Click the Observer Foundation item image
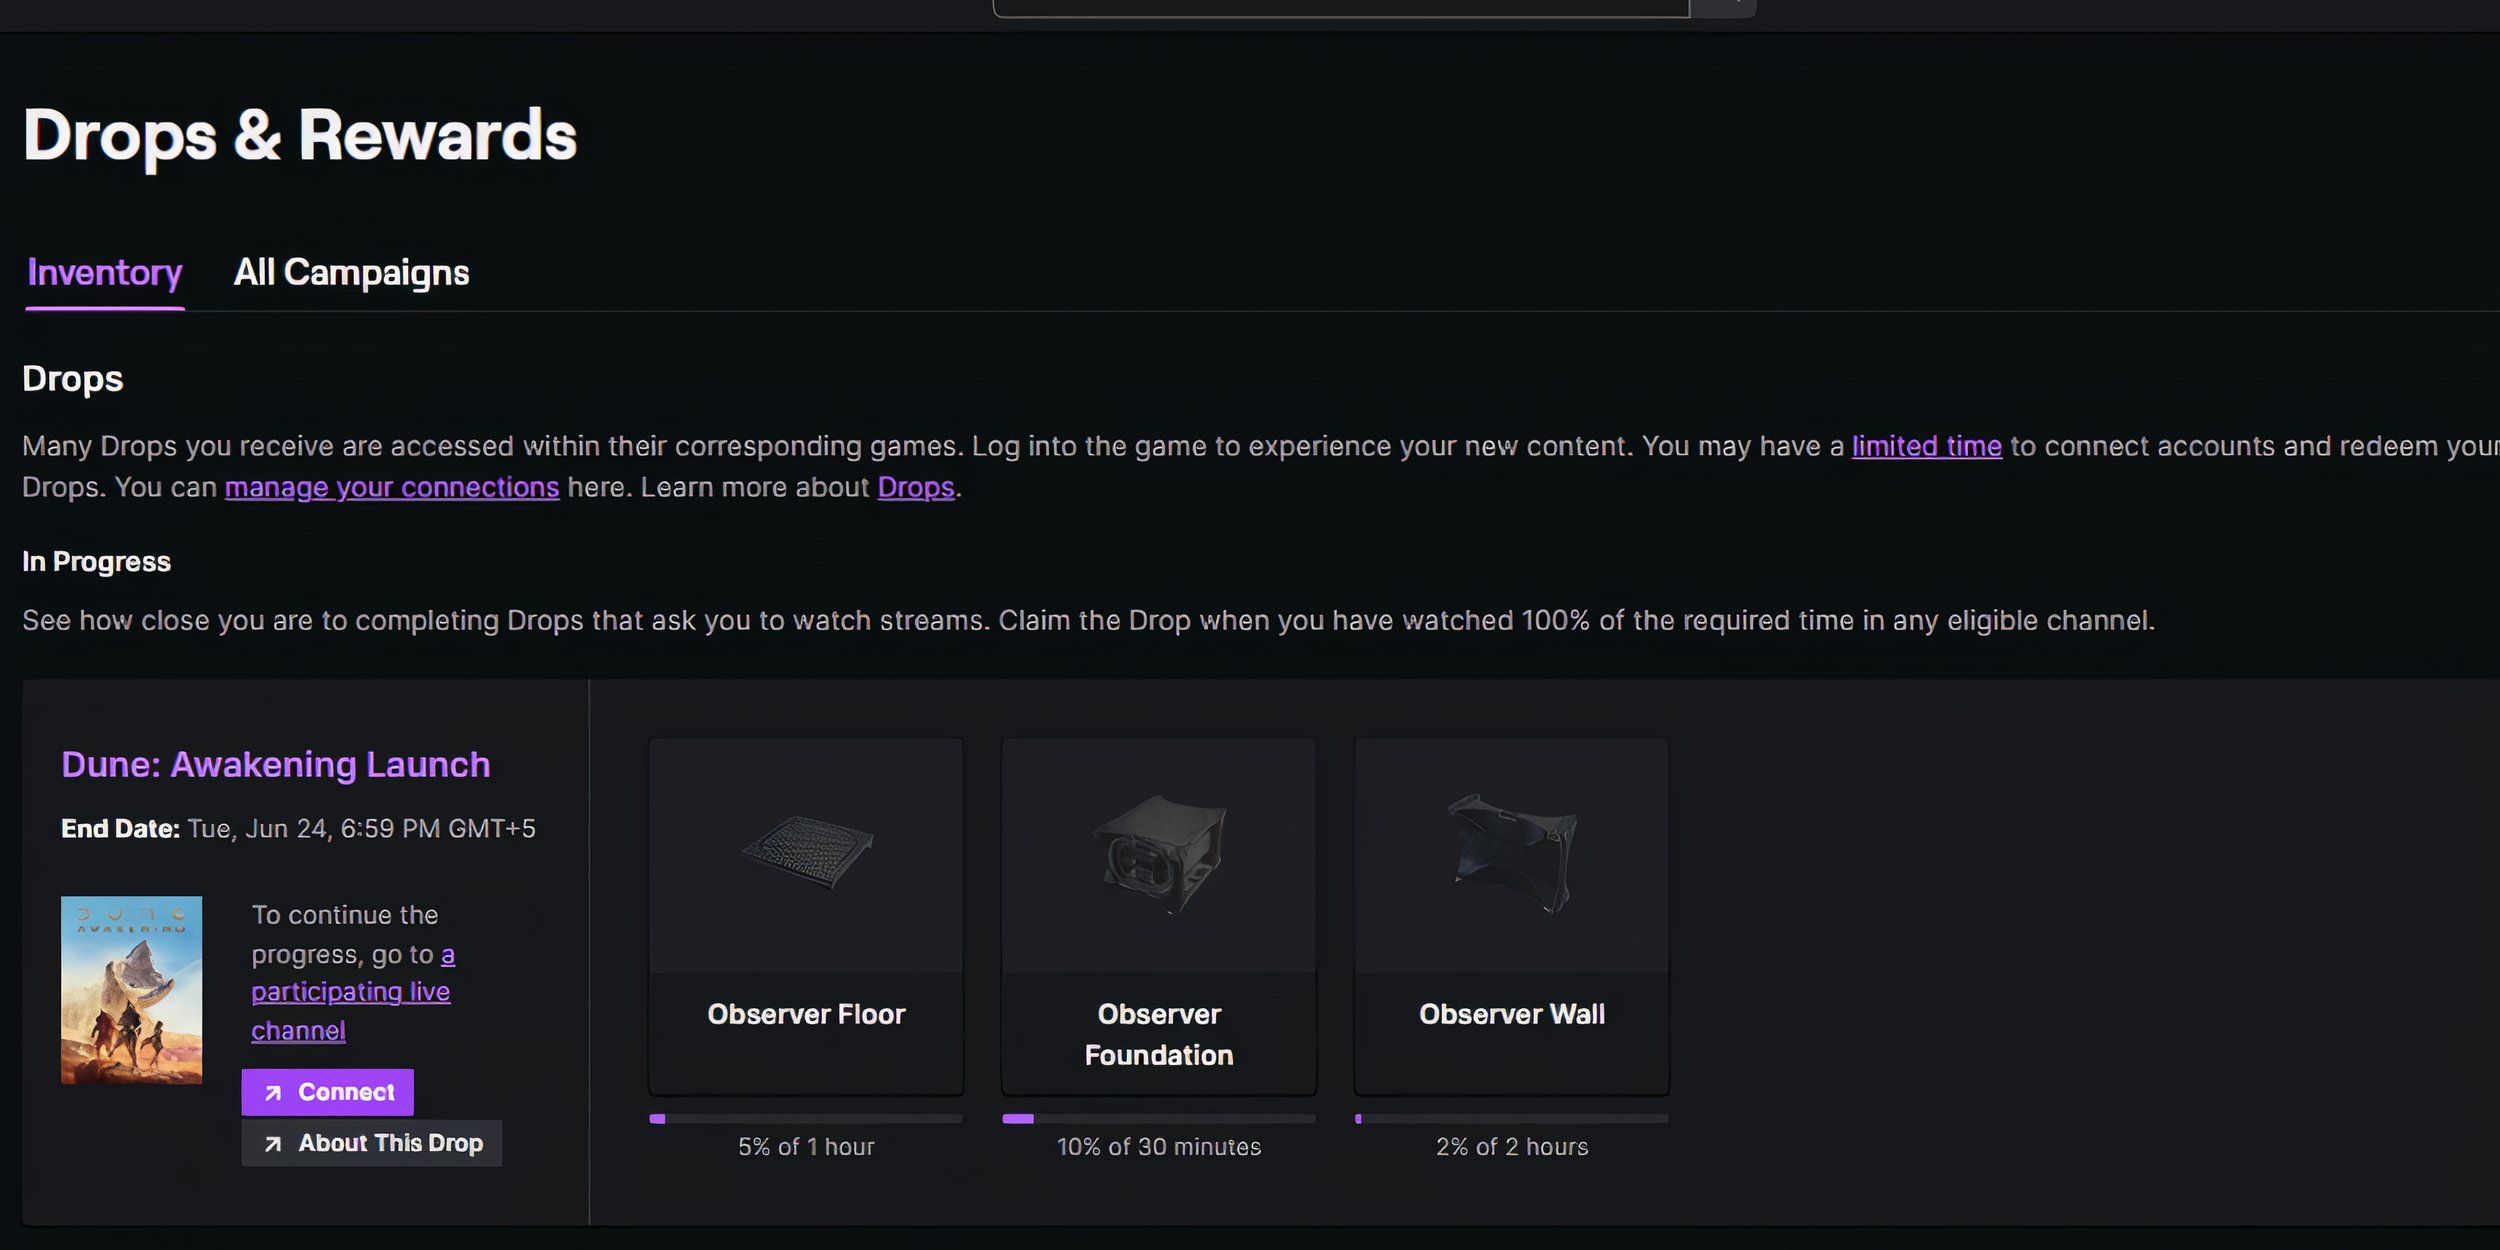2500x1250 pixels. 1159,855
